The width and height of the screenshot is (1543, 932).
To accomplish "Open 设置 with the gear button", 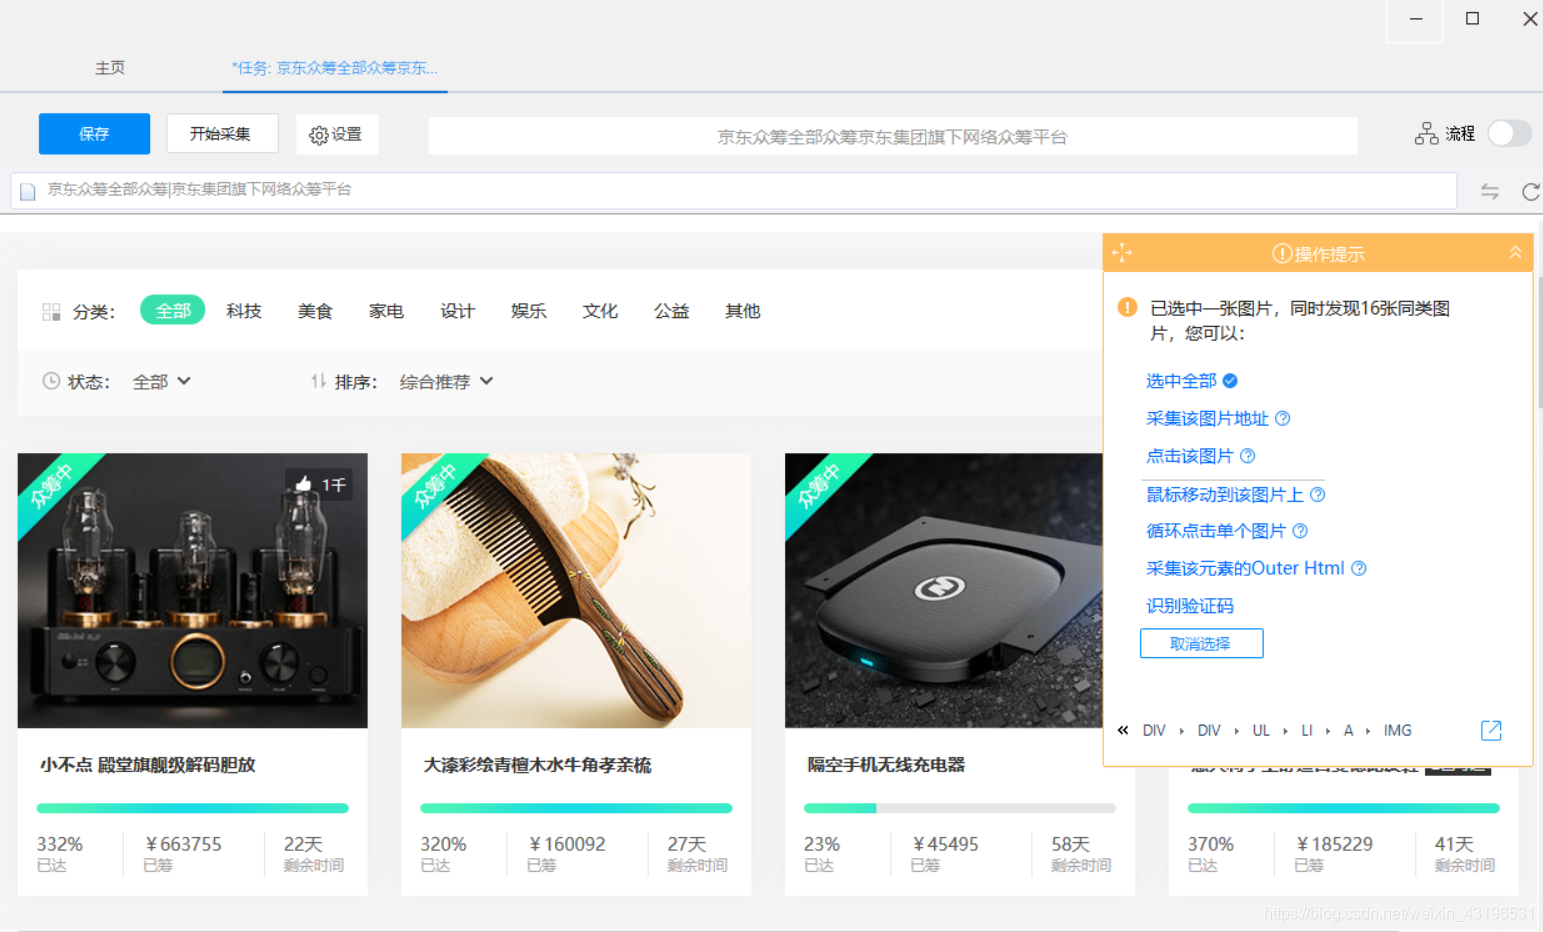I will click(x=337, y=134).
